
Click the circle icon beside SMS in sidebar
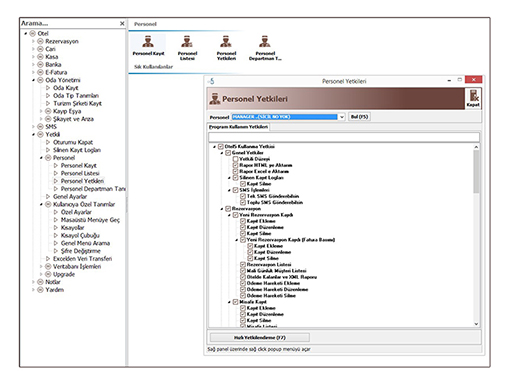pos(40,127)
